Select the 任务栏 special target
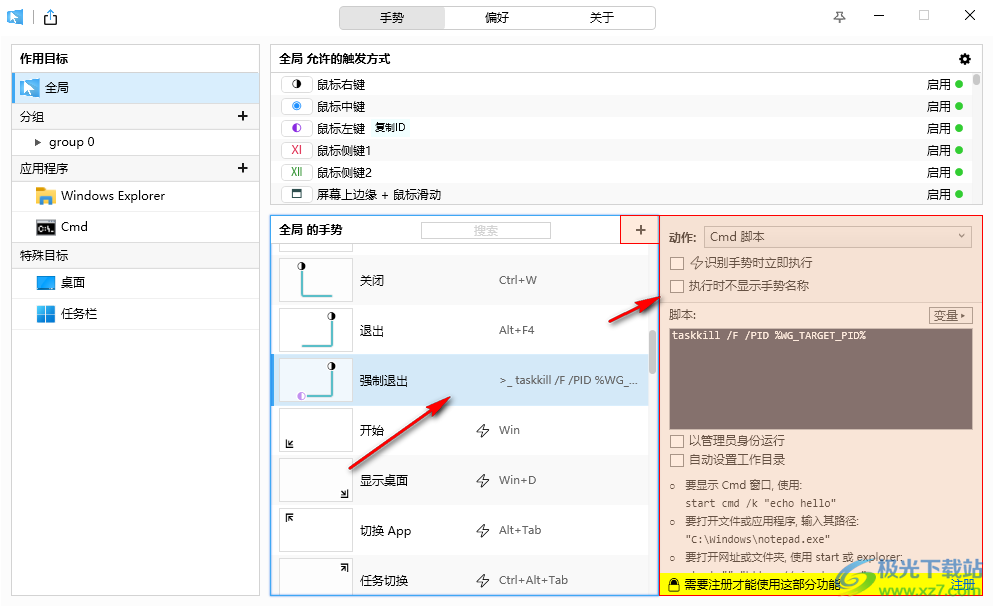This screenshot has width=994, height=607. click(x=136, y=314)
